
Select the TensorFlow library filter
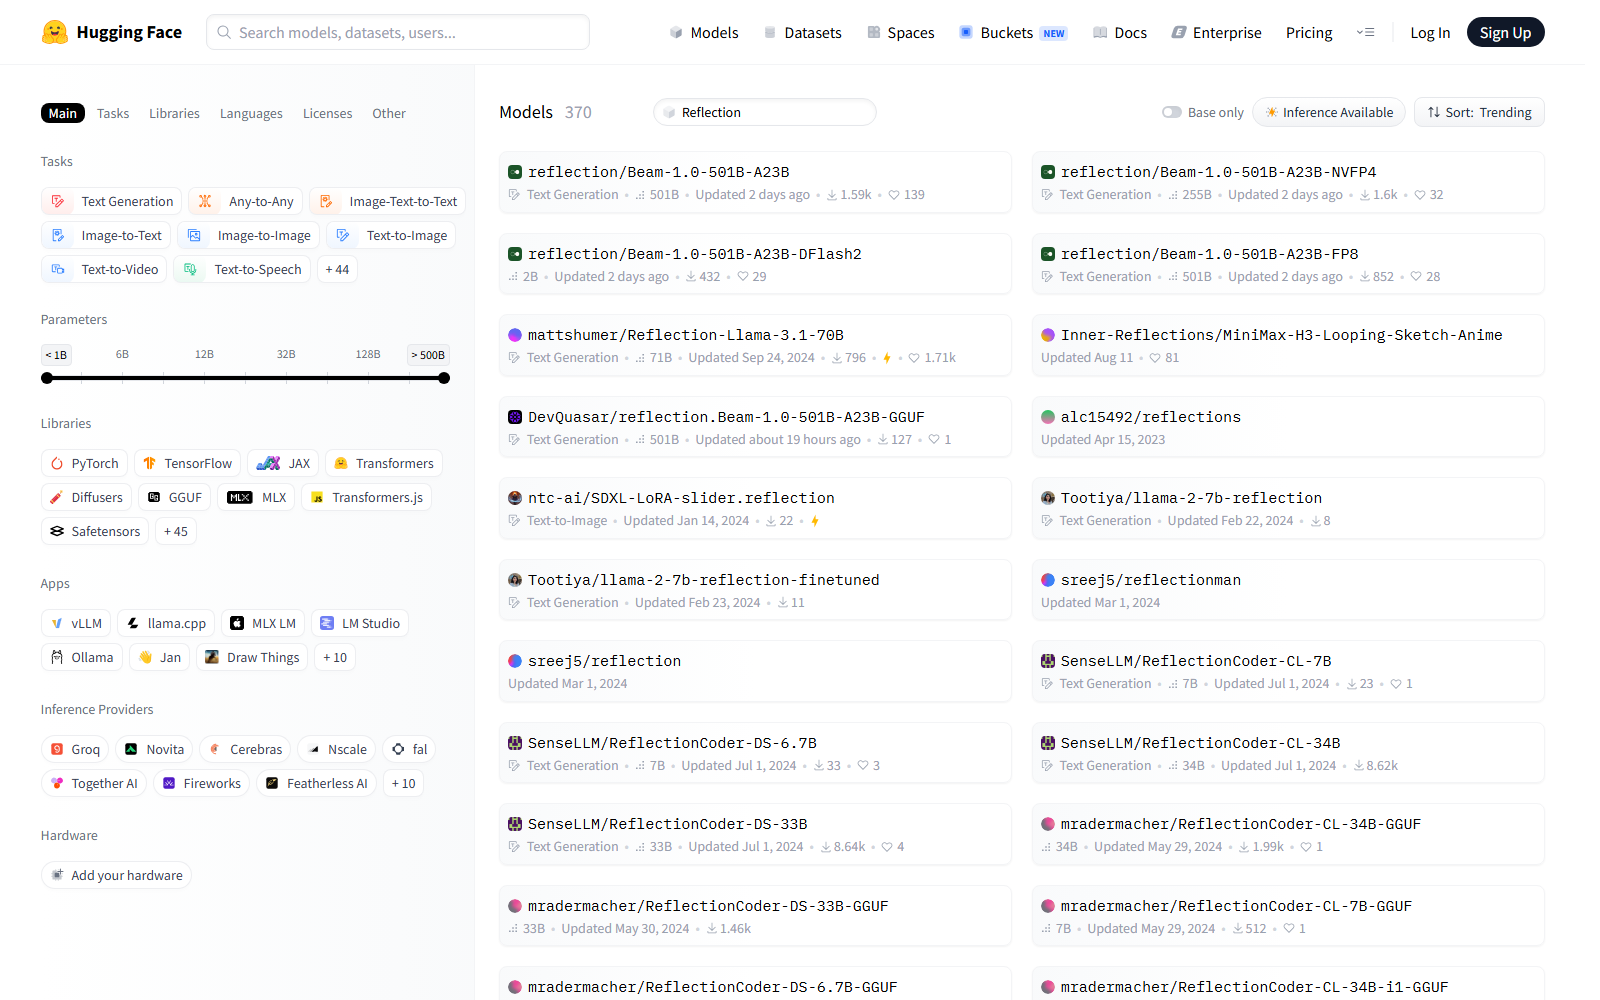click(188, 463)
